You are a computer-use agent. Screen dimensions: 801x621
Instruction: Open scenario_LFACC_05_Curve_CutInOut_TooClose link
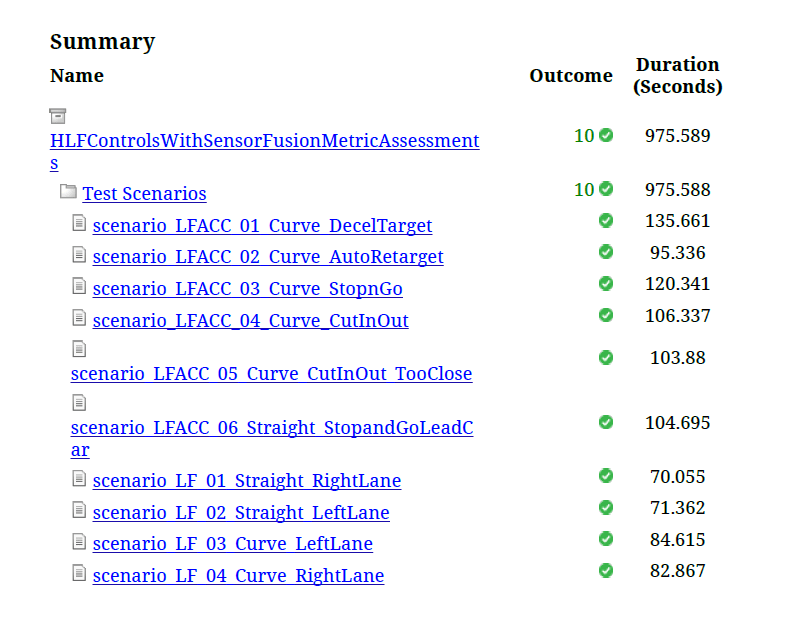(x=271, y=374)
